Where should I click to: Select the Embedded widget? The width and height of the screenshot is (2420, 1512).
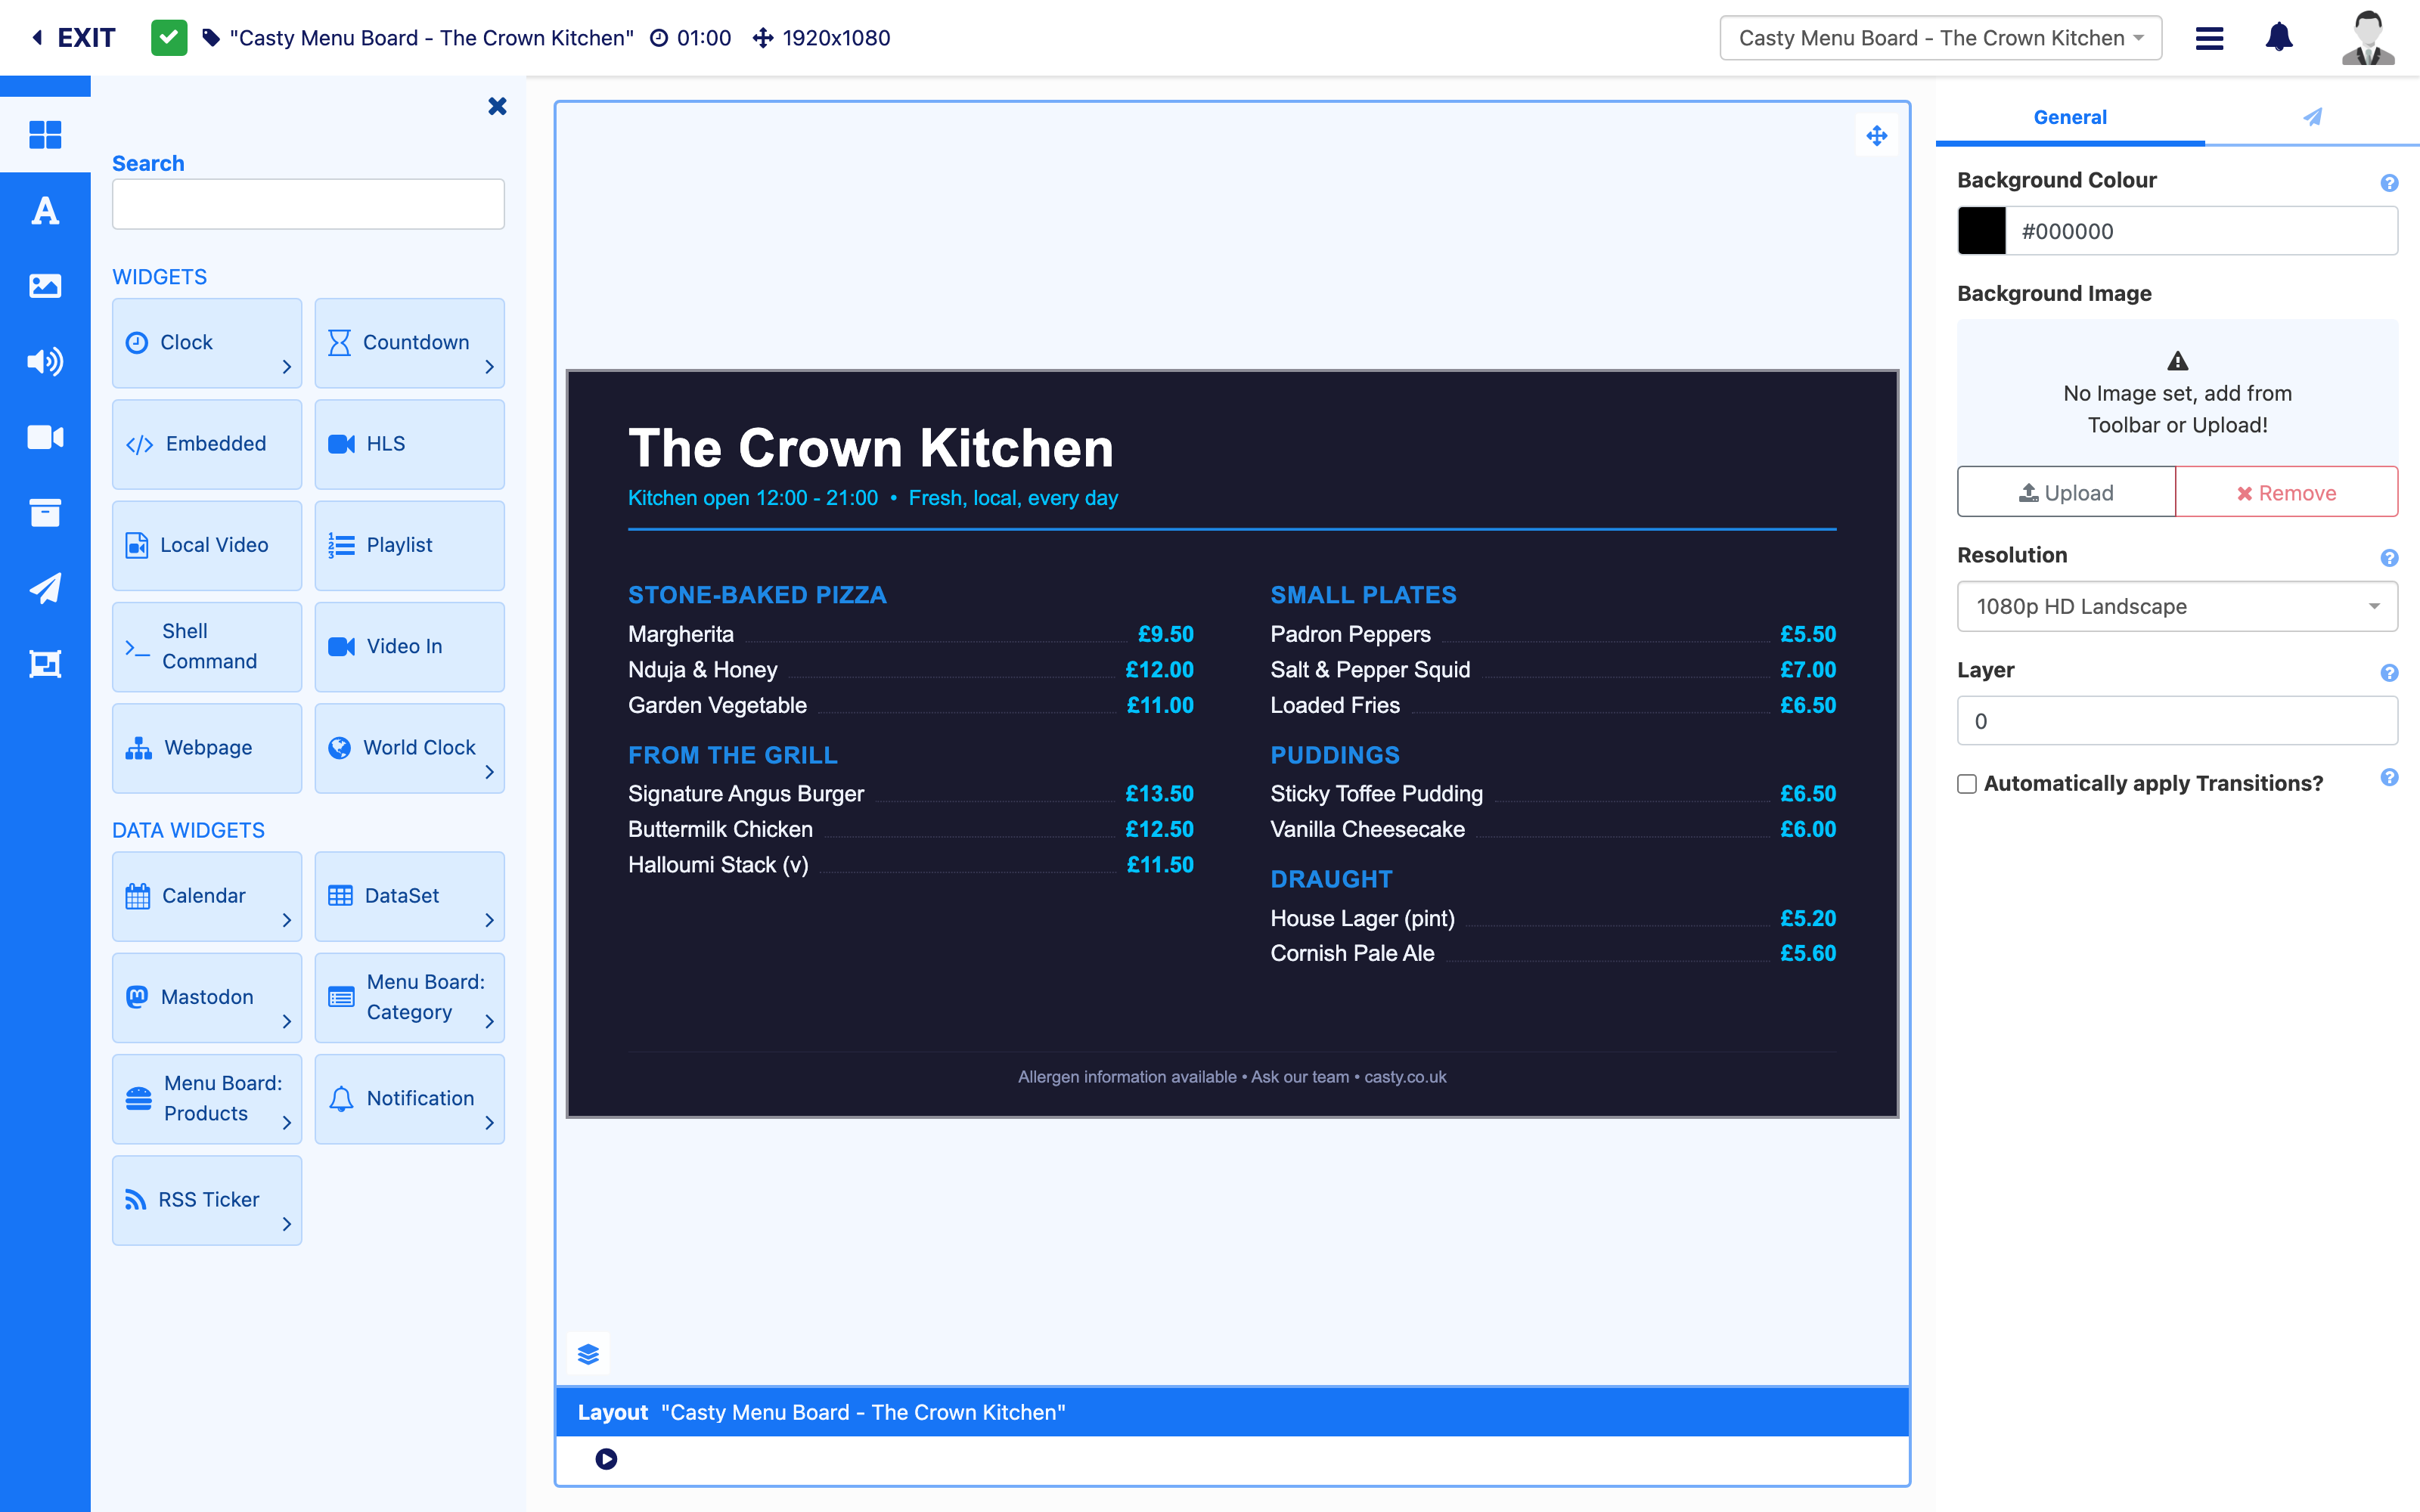(x=207, y=444)
